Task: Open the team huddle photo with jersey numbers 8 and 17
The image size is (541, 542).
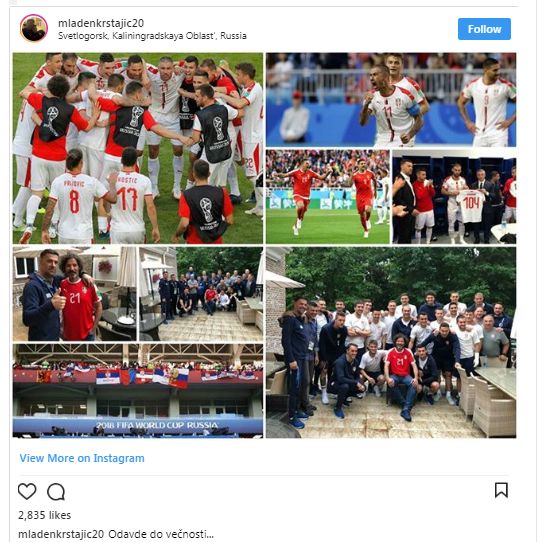Action: [x=138, y=148]
